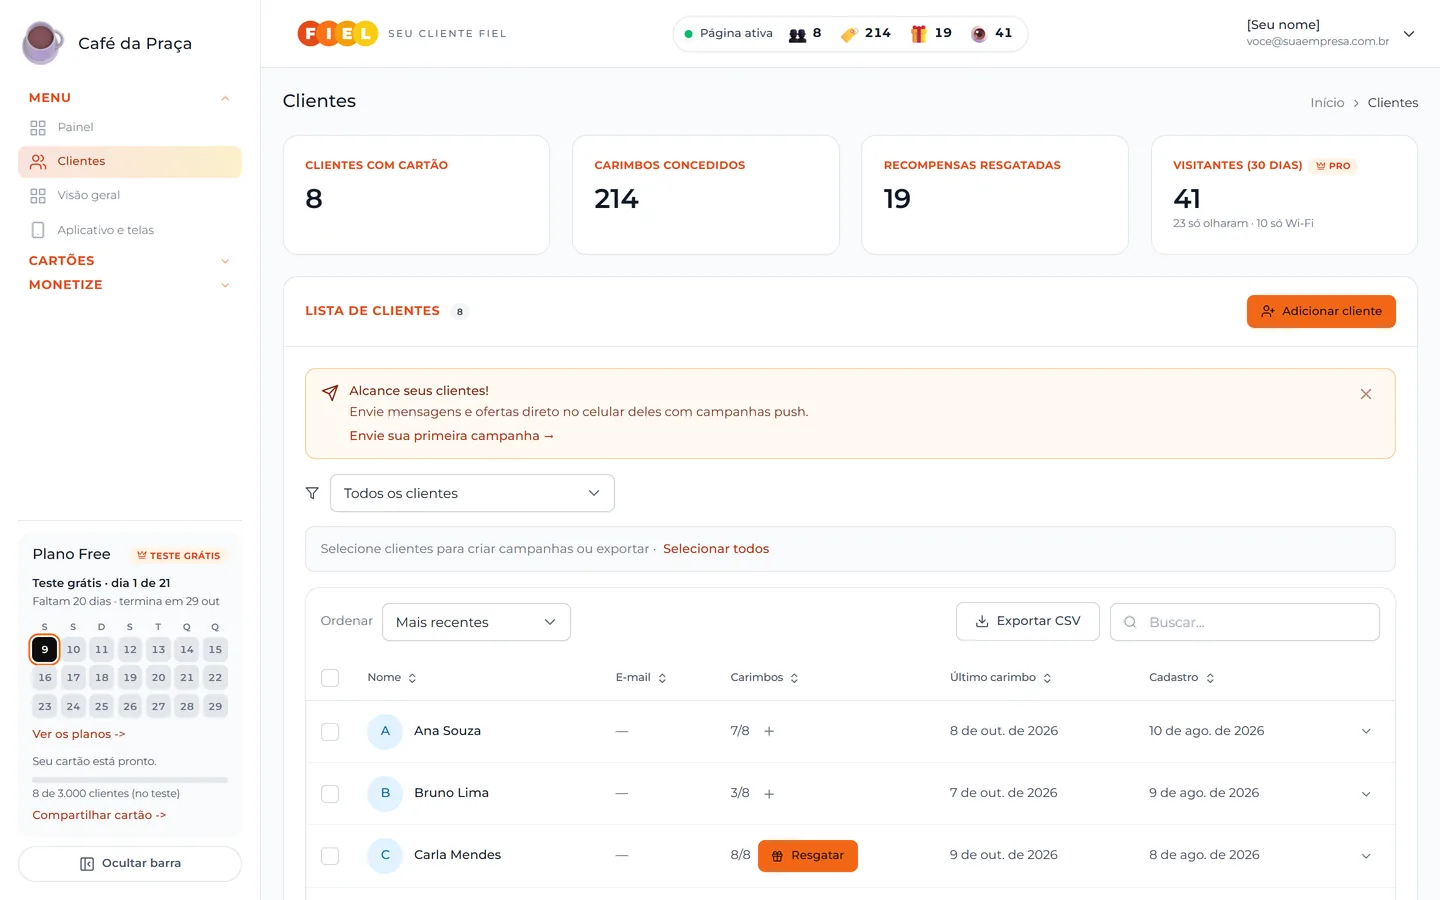Viewport: 1440px width, 900px height.
Task: Add a stamp to Ana Souza
Action: (x=769, y=731)
